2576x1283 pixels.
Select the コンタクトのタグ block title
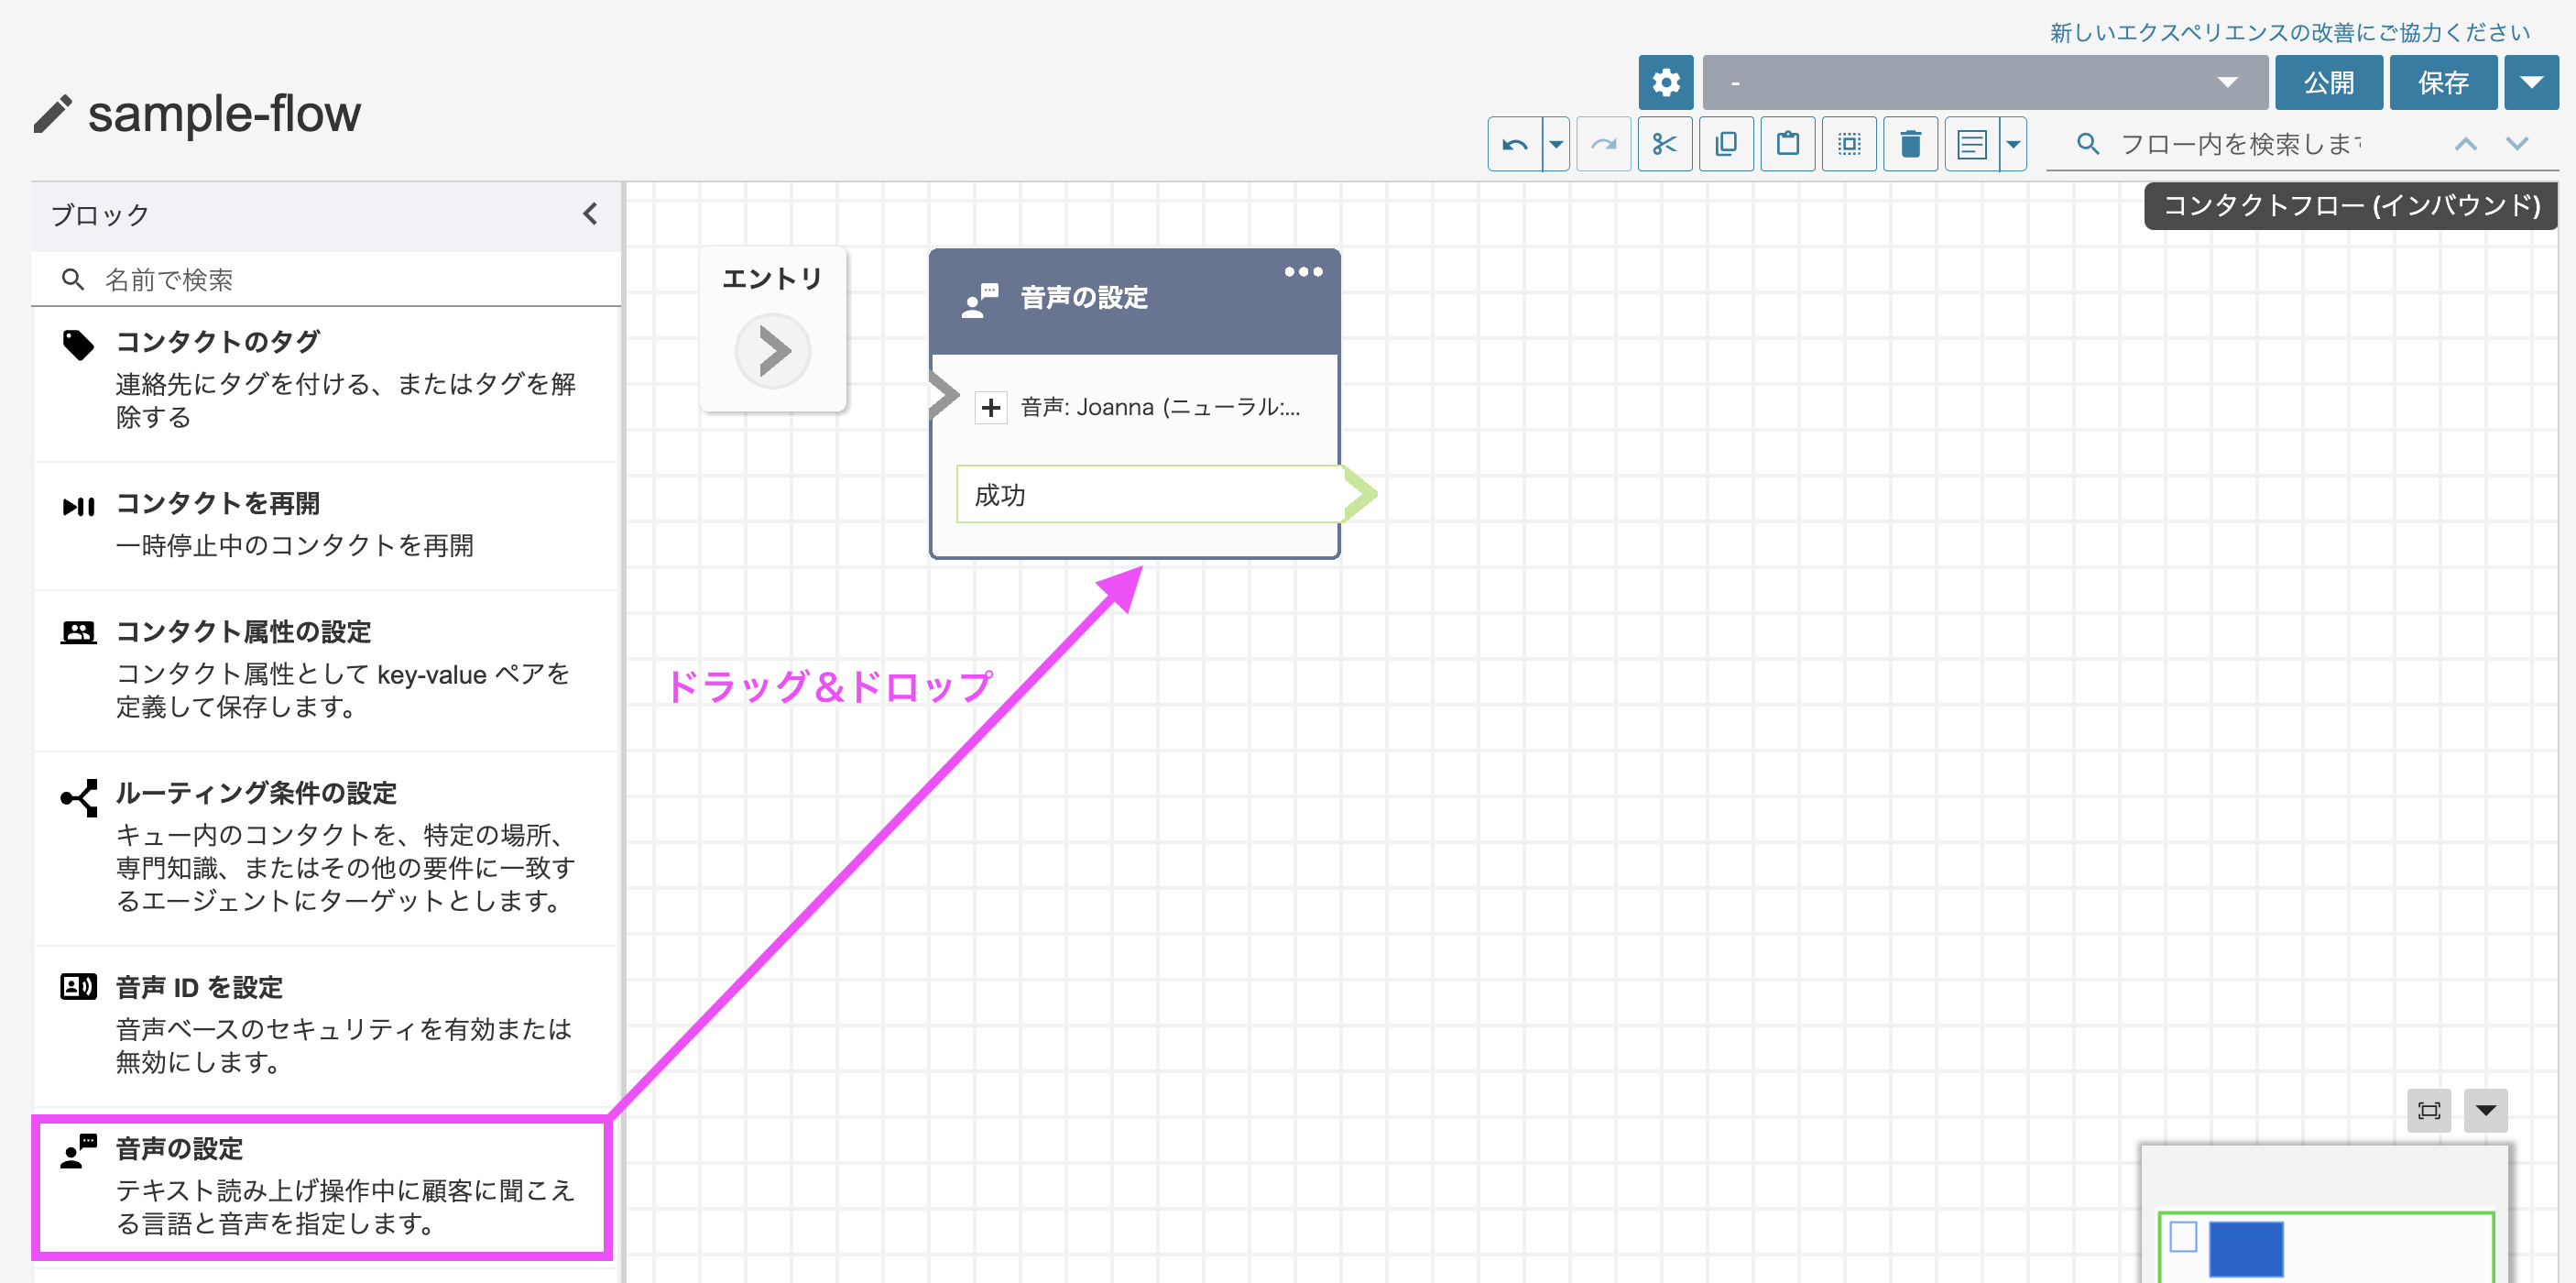tap(218, 342)
